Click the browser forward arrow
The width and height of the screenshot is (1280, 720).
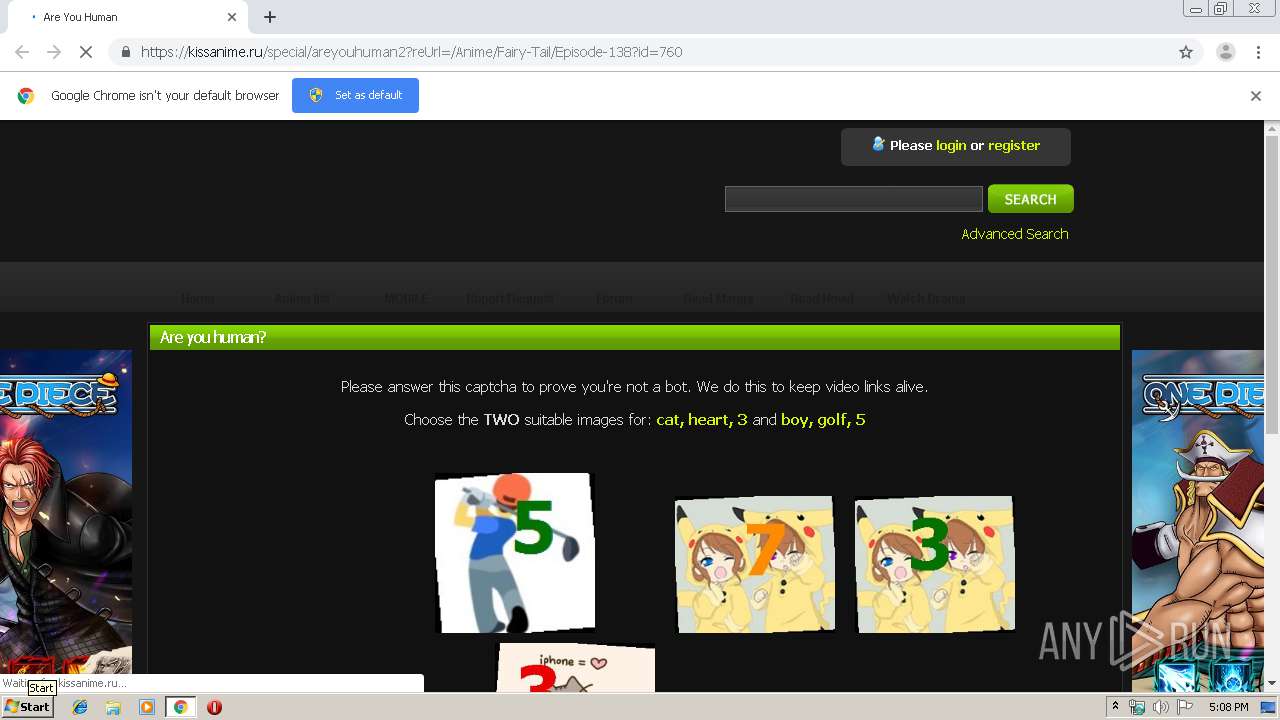pos(54,52)
